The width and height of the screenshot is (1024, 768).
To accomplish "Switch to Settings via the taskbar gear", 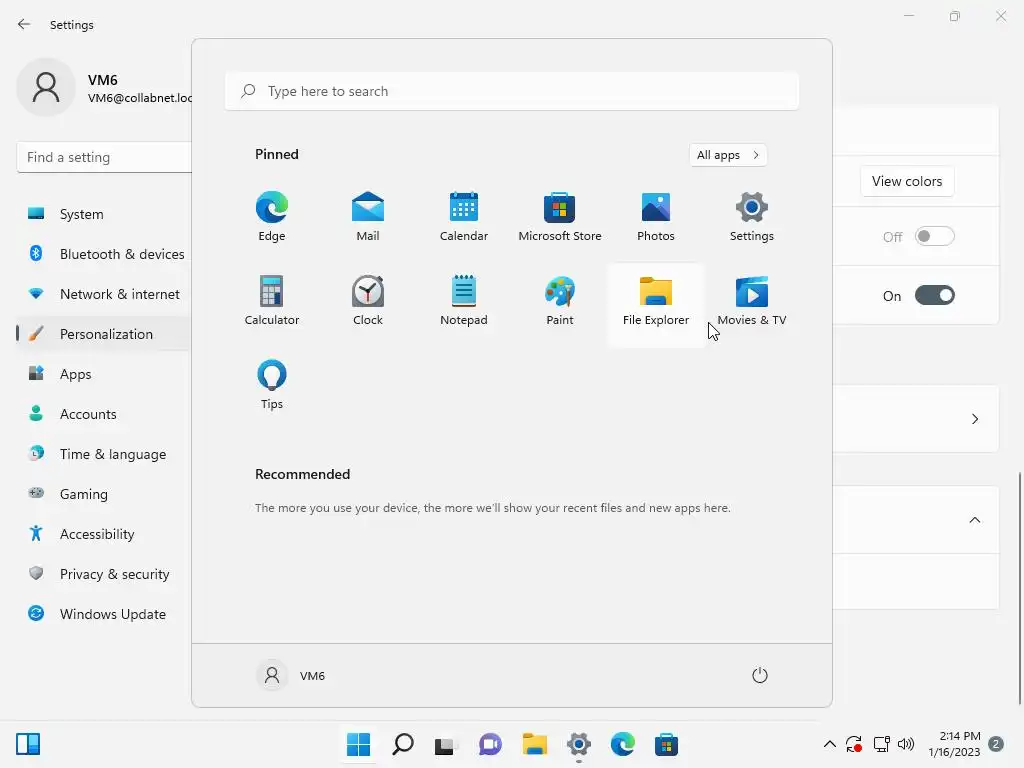I will (579, 744).
